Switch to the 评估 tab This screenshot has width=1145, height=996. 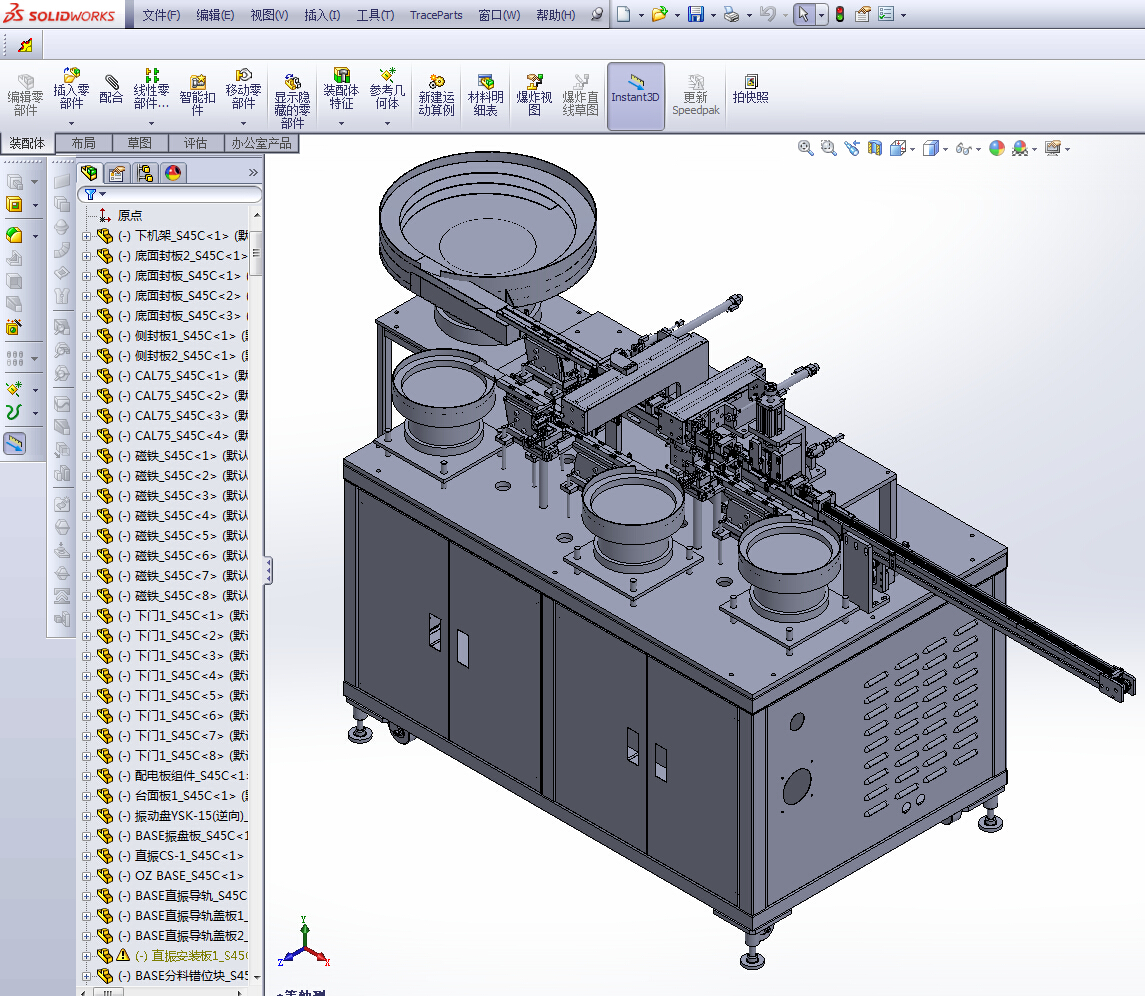195,143
